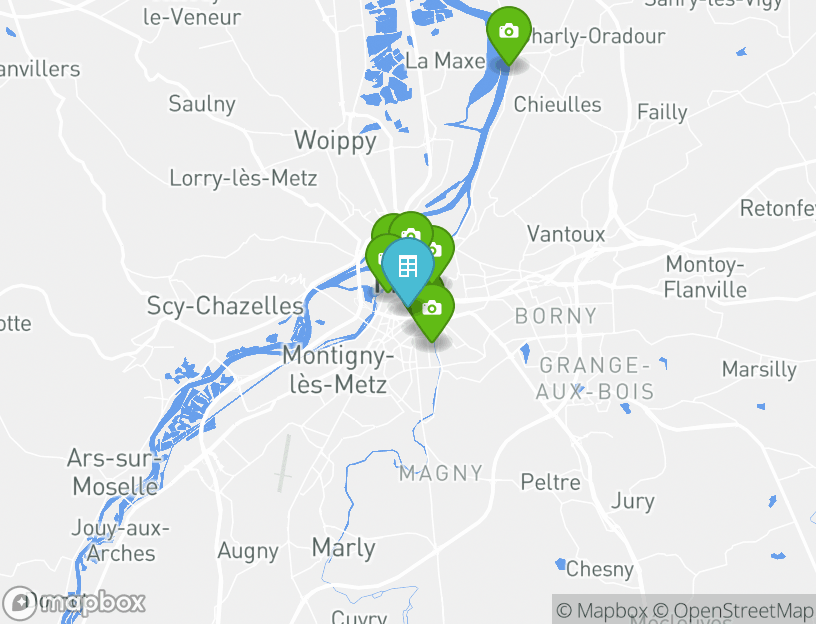
Task: Select the Scy-Chazelles map label
Action: point(225,306)
